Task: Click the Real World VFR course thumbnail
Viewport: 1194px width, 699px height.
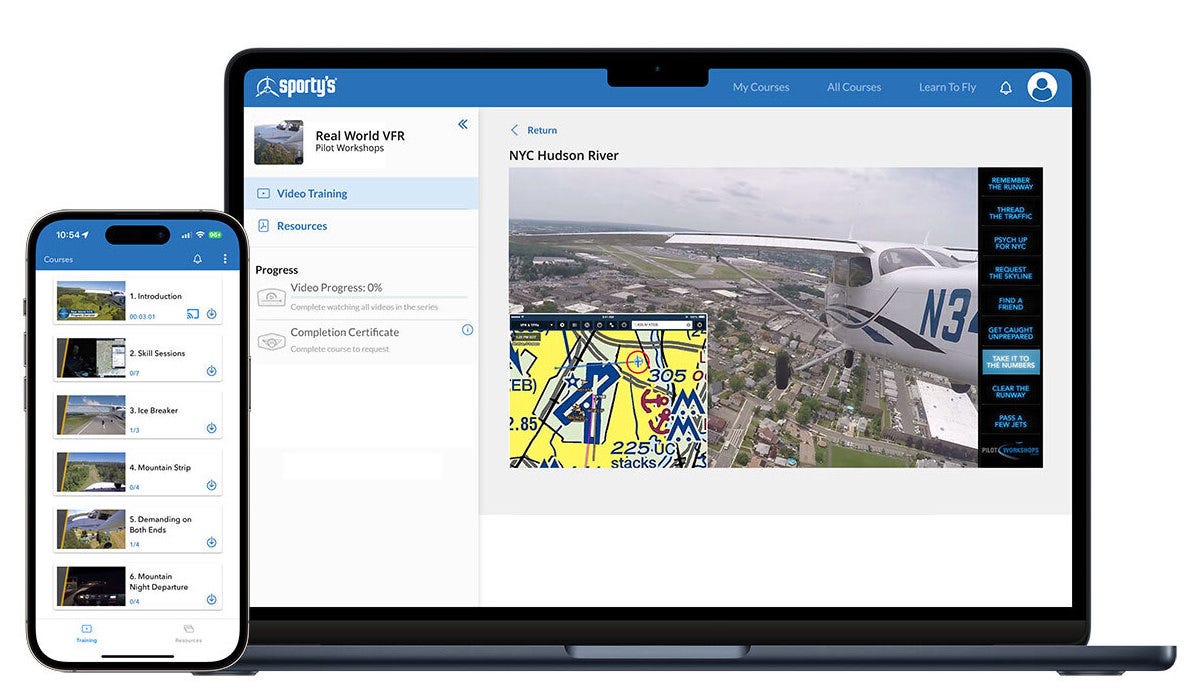Action: [279, 142]
